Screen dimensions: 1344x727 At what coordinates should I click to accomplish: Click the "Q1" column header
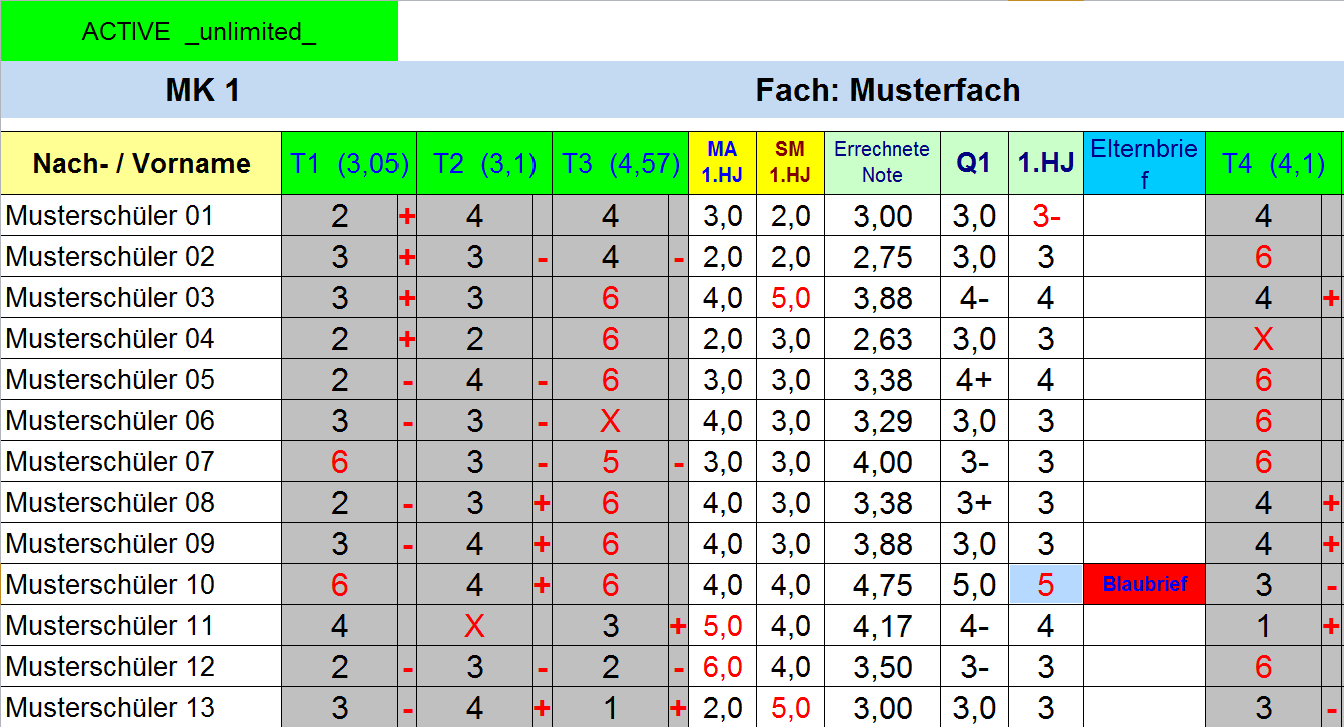click(x=974, y=163)
